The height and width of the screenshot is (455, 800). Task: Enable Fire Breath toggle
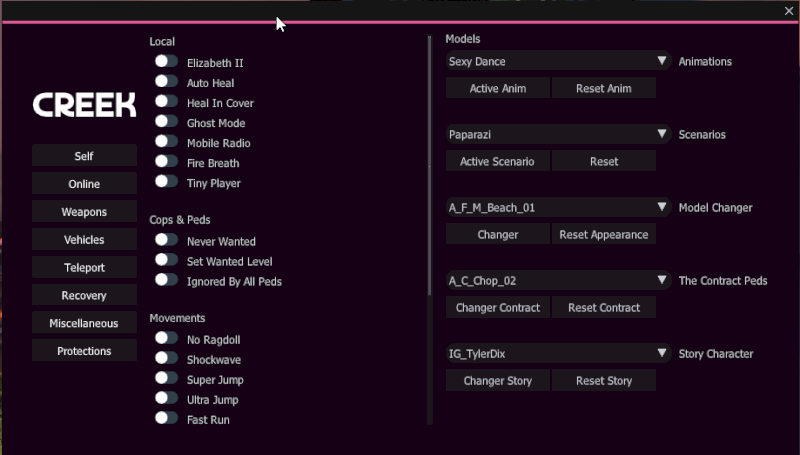tap(166, 161)
